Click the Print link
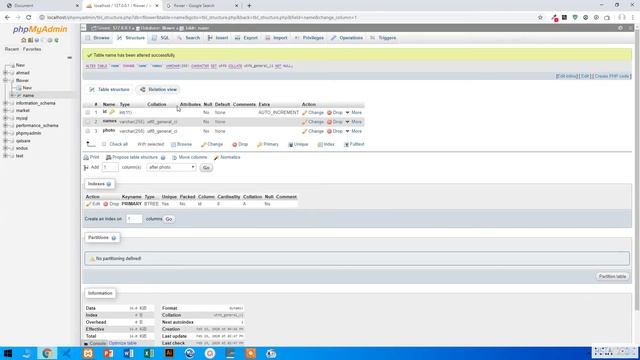This screenshot has height=360, width=640. [91, 157]
